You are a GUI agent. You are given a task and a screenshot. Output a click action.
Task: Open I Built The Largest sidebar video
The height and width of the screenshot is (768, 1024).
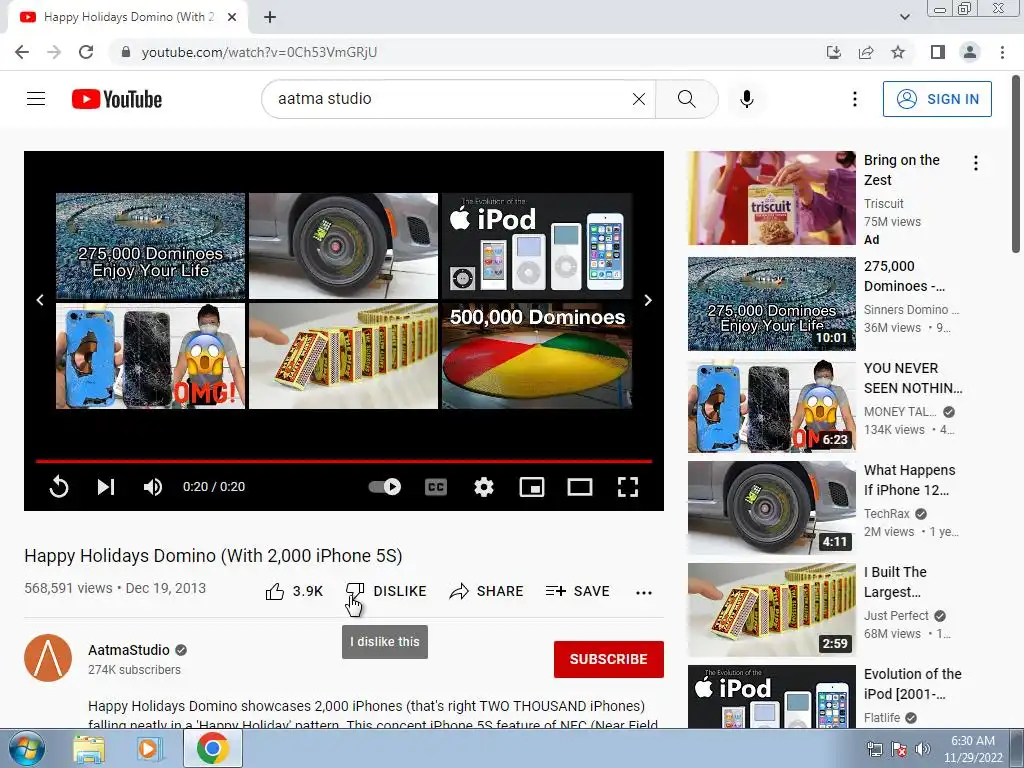tap(771, 609)
